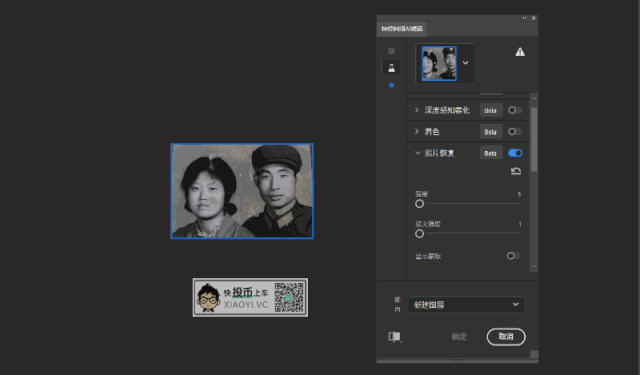Click the couple photo on the canvas

[x=242, y=191]
